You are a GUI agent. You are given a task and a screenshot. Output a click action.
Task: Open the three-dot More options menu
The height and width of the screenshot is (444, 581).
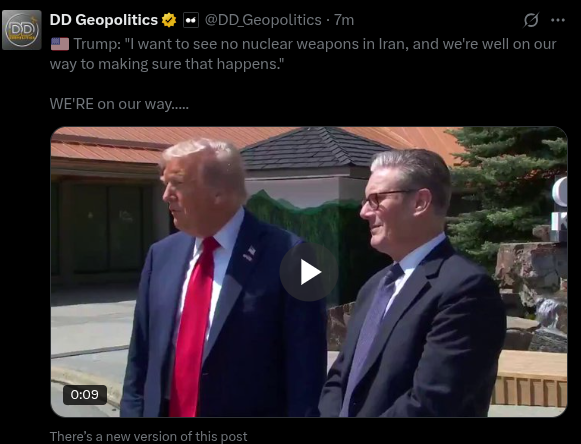(x=558, y=20)
